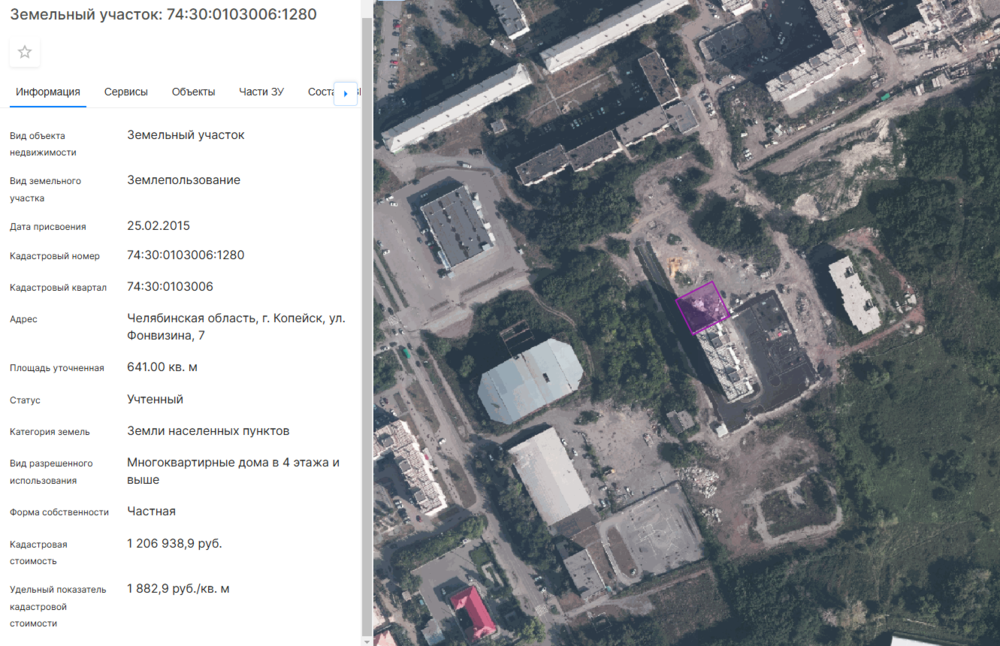
Task: Click the Кадастровый номер value 74:30:0103006:1280
Action: click(185, 255)
